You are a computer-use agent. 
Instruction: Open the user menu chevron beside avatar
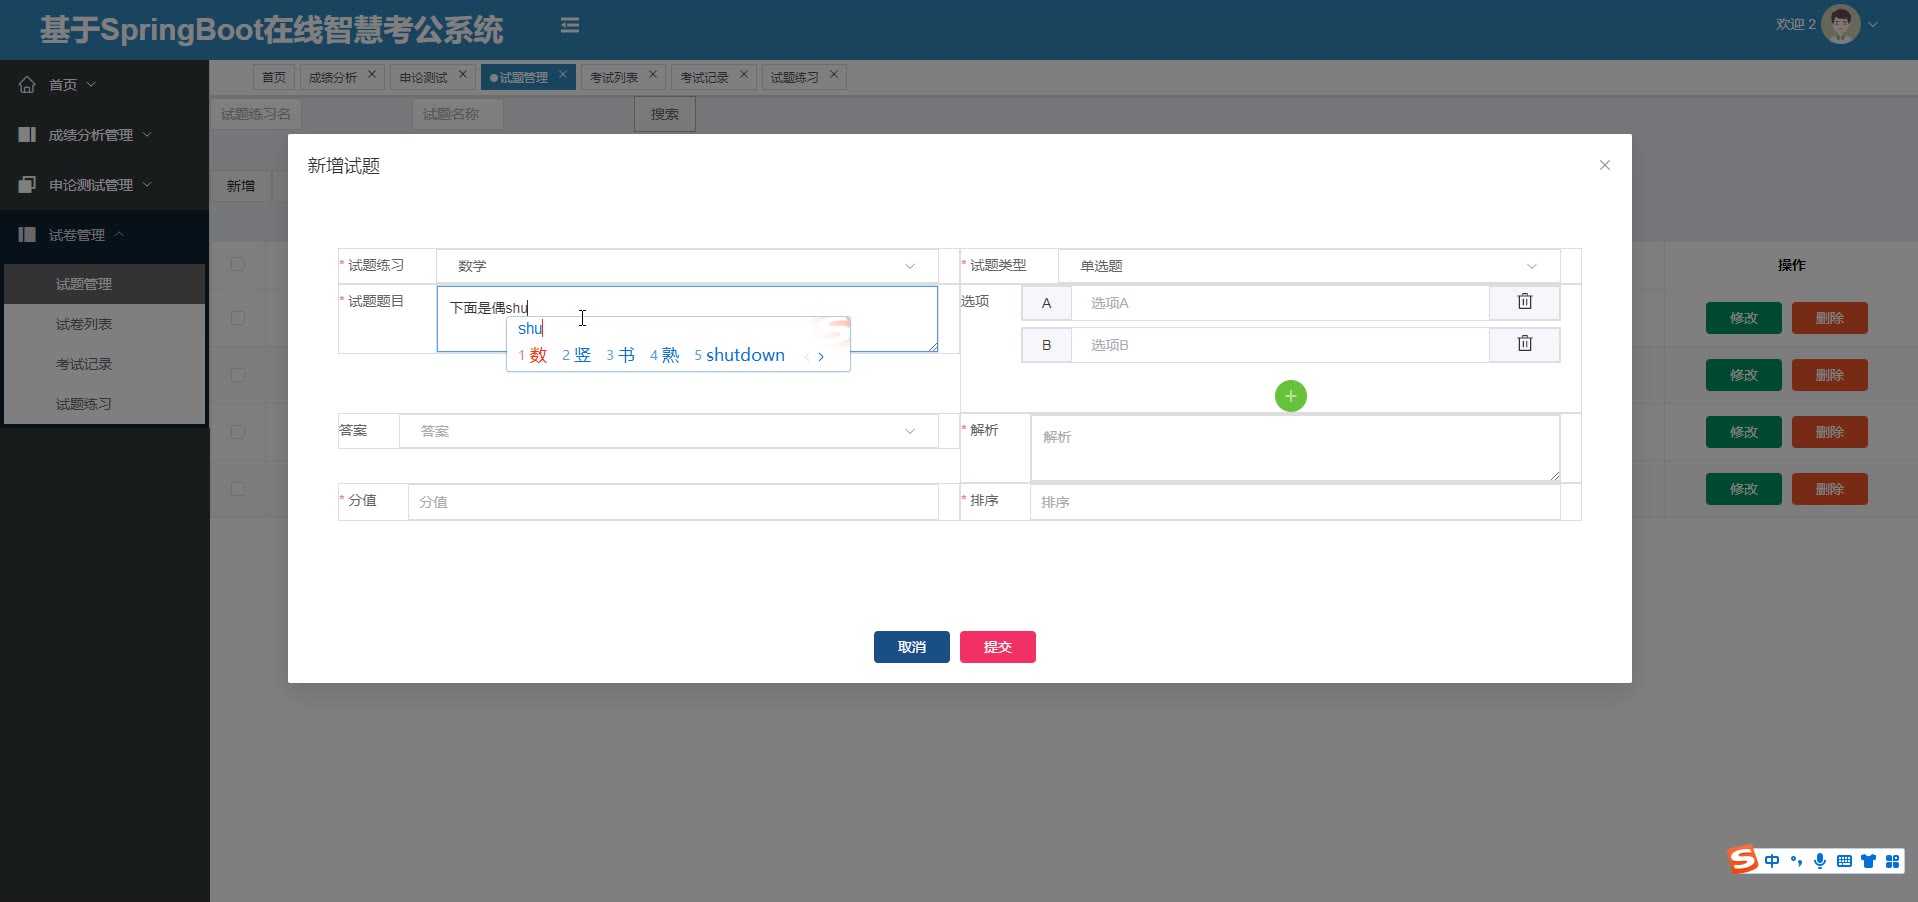[x=1873, y=25]
